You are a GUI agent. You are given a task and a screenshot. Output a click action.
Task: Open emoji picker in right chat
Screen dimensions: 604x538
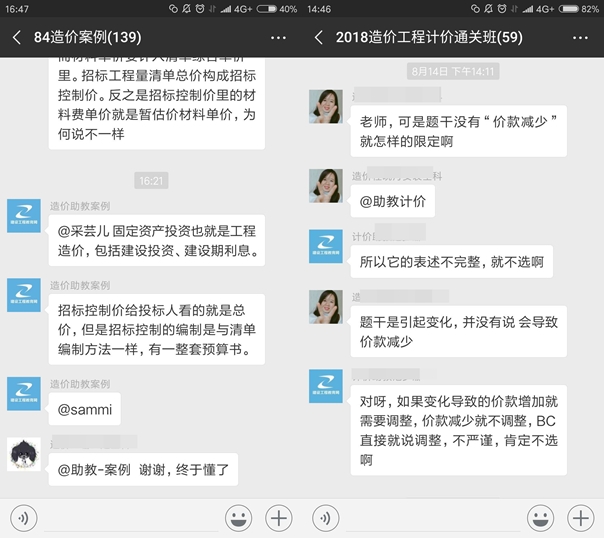[x=540, y=517]
